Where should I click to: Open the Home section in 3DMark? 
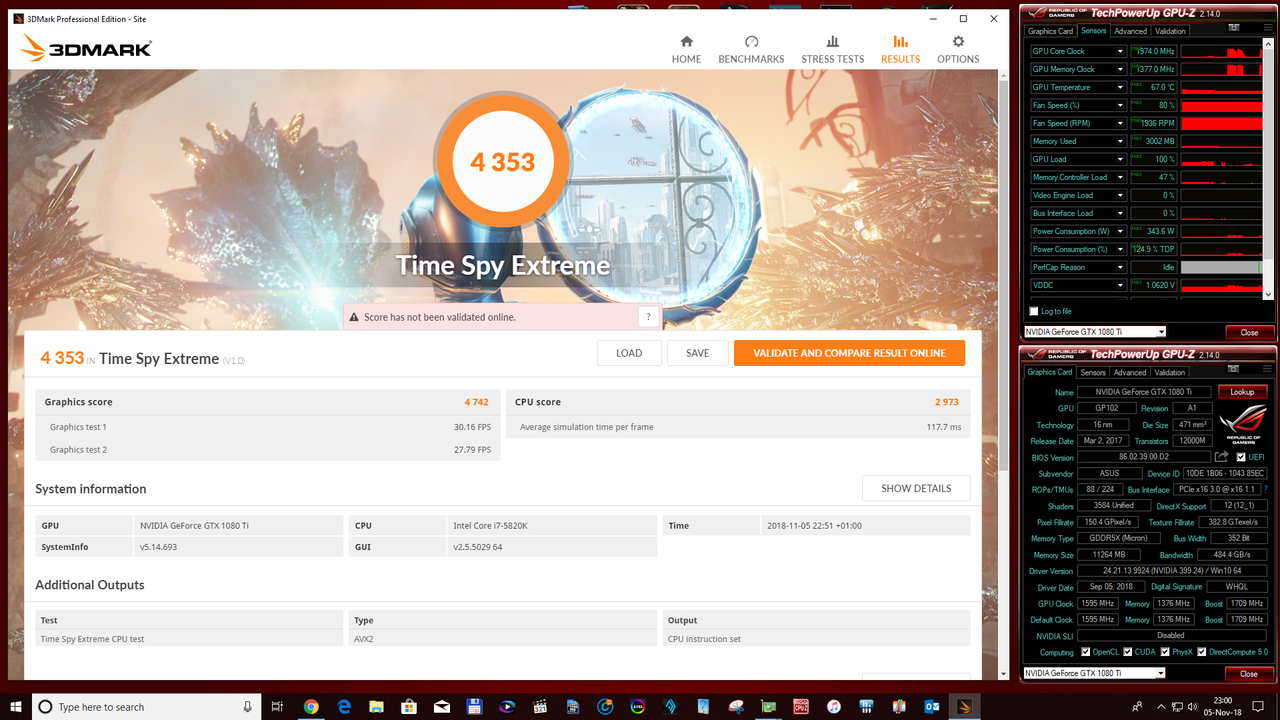[x=686, y=49]
